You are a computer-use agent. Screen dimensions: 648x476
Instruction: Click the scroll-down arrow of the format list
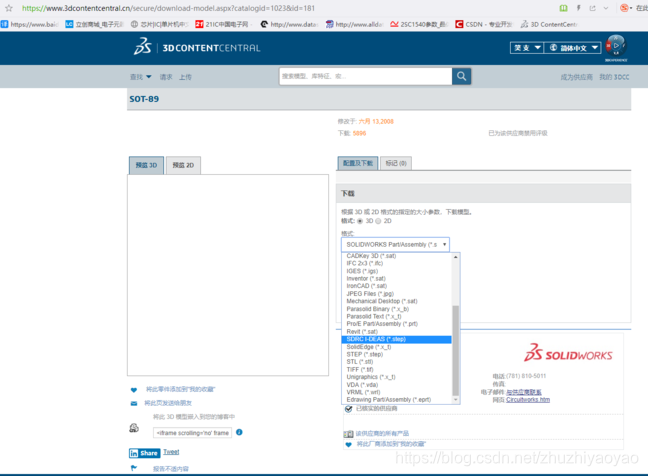tap(455, 400)
